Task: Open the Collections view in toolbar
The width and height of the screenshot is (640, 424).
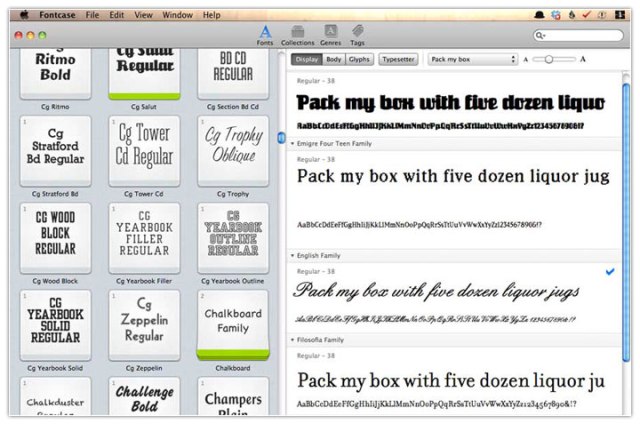Action: coord(297,35)
